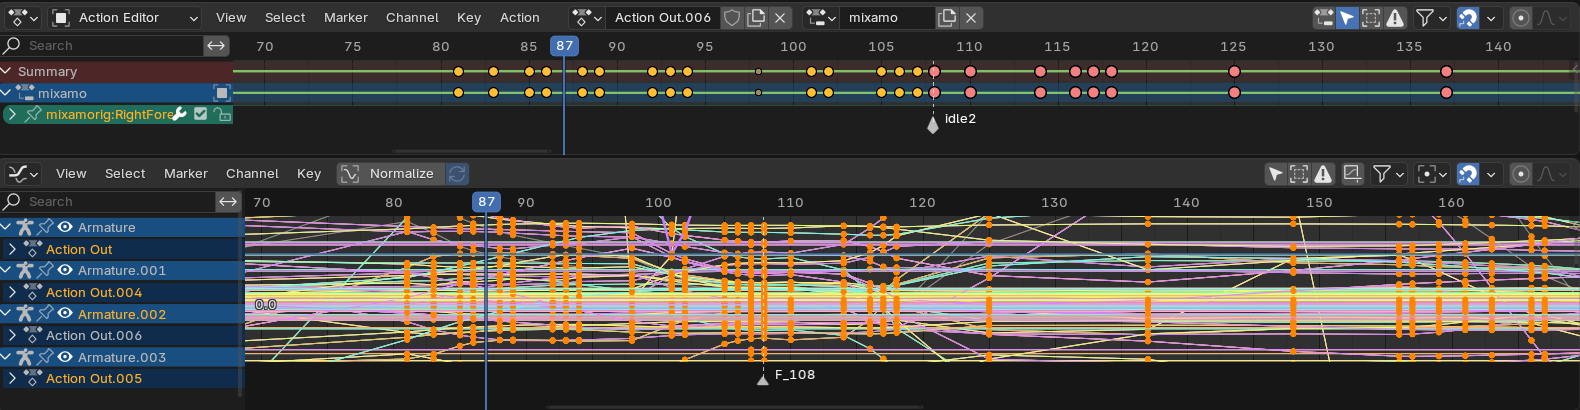
Task: Click the current frame 87 indicator in Graph Editor
Action: pyautogui.click(x=486, y=202)
